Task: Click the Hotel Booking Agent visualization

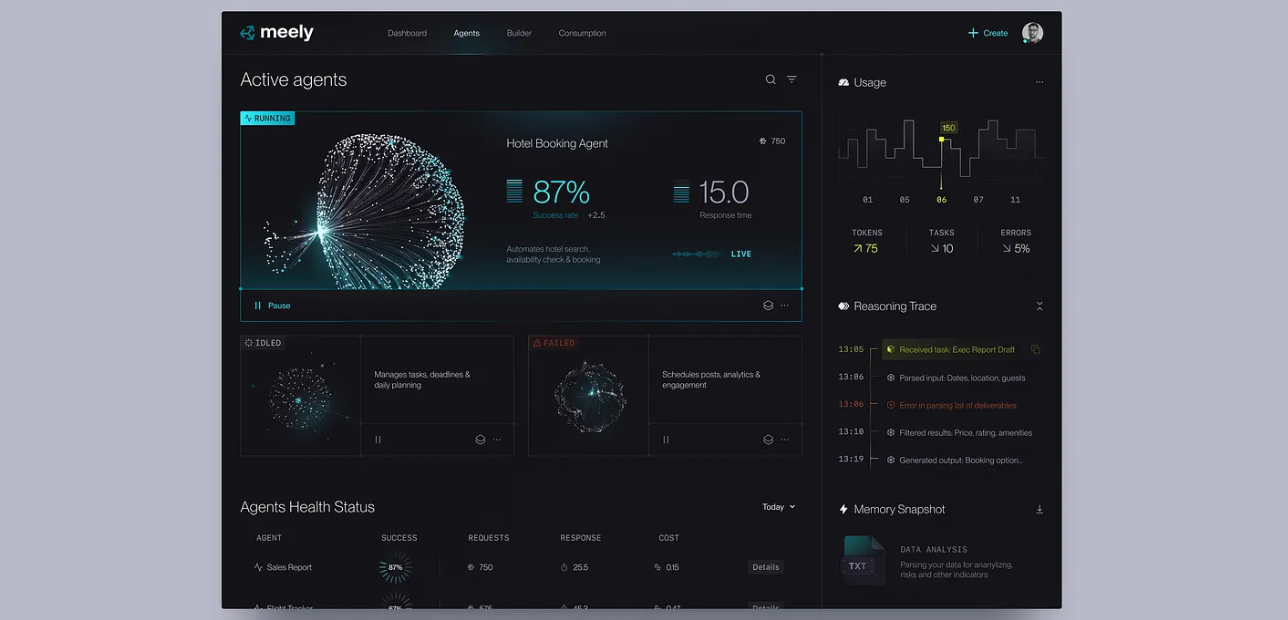Action: tap(365, 210)
